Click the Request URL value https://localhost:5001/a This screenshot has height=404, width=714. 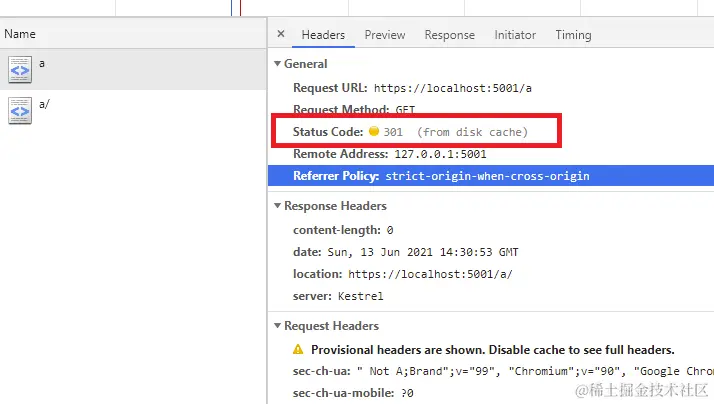click(x=453, y=88)
